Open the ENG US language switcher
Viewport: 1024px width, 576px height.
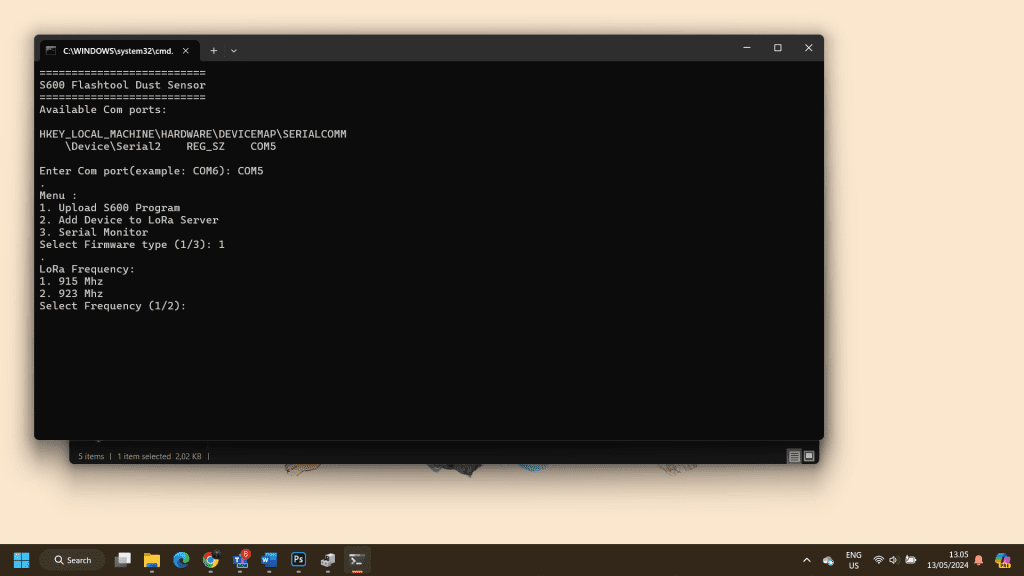click(x=853, y=560)
